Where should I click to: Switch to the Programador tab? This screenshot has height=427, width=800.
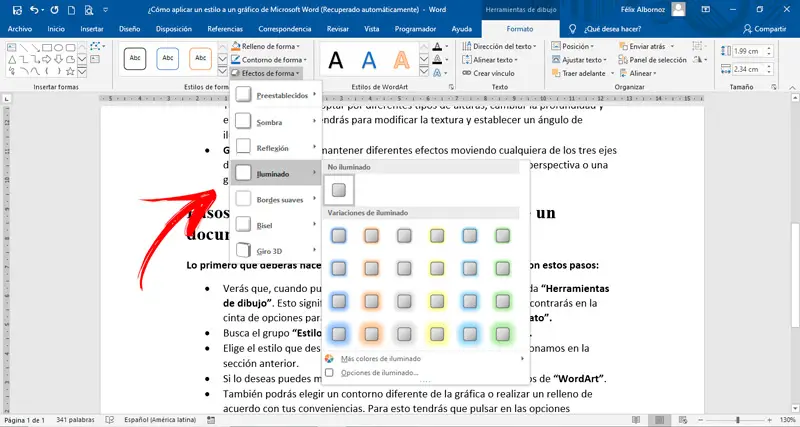pyautogui.click(x=415, y=29)
